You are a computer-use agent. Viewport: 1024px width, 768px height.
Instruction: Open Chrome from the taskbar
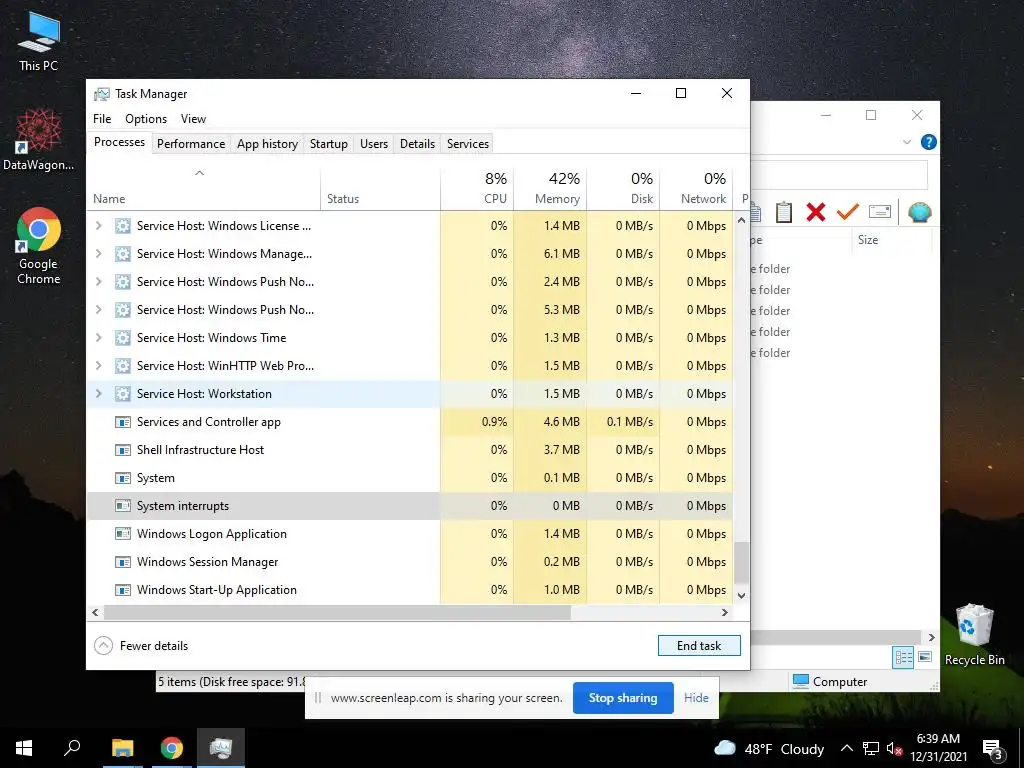pos(172,748)
